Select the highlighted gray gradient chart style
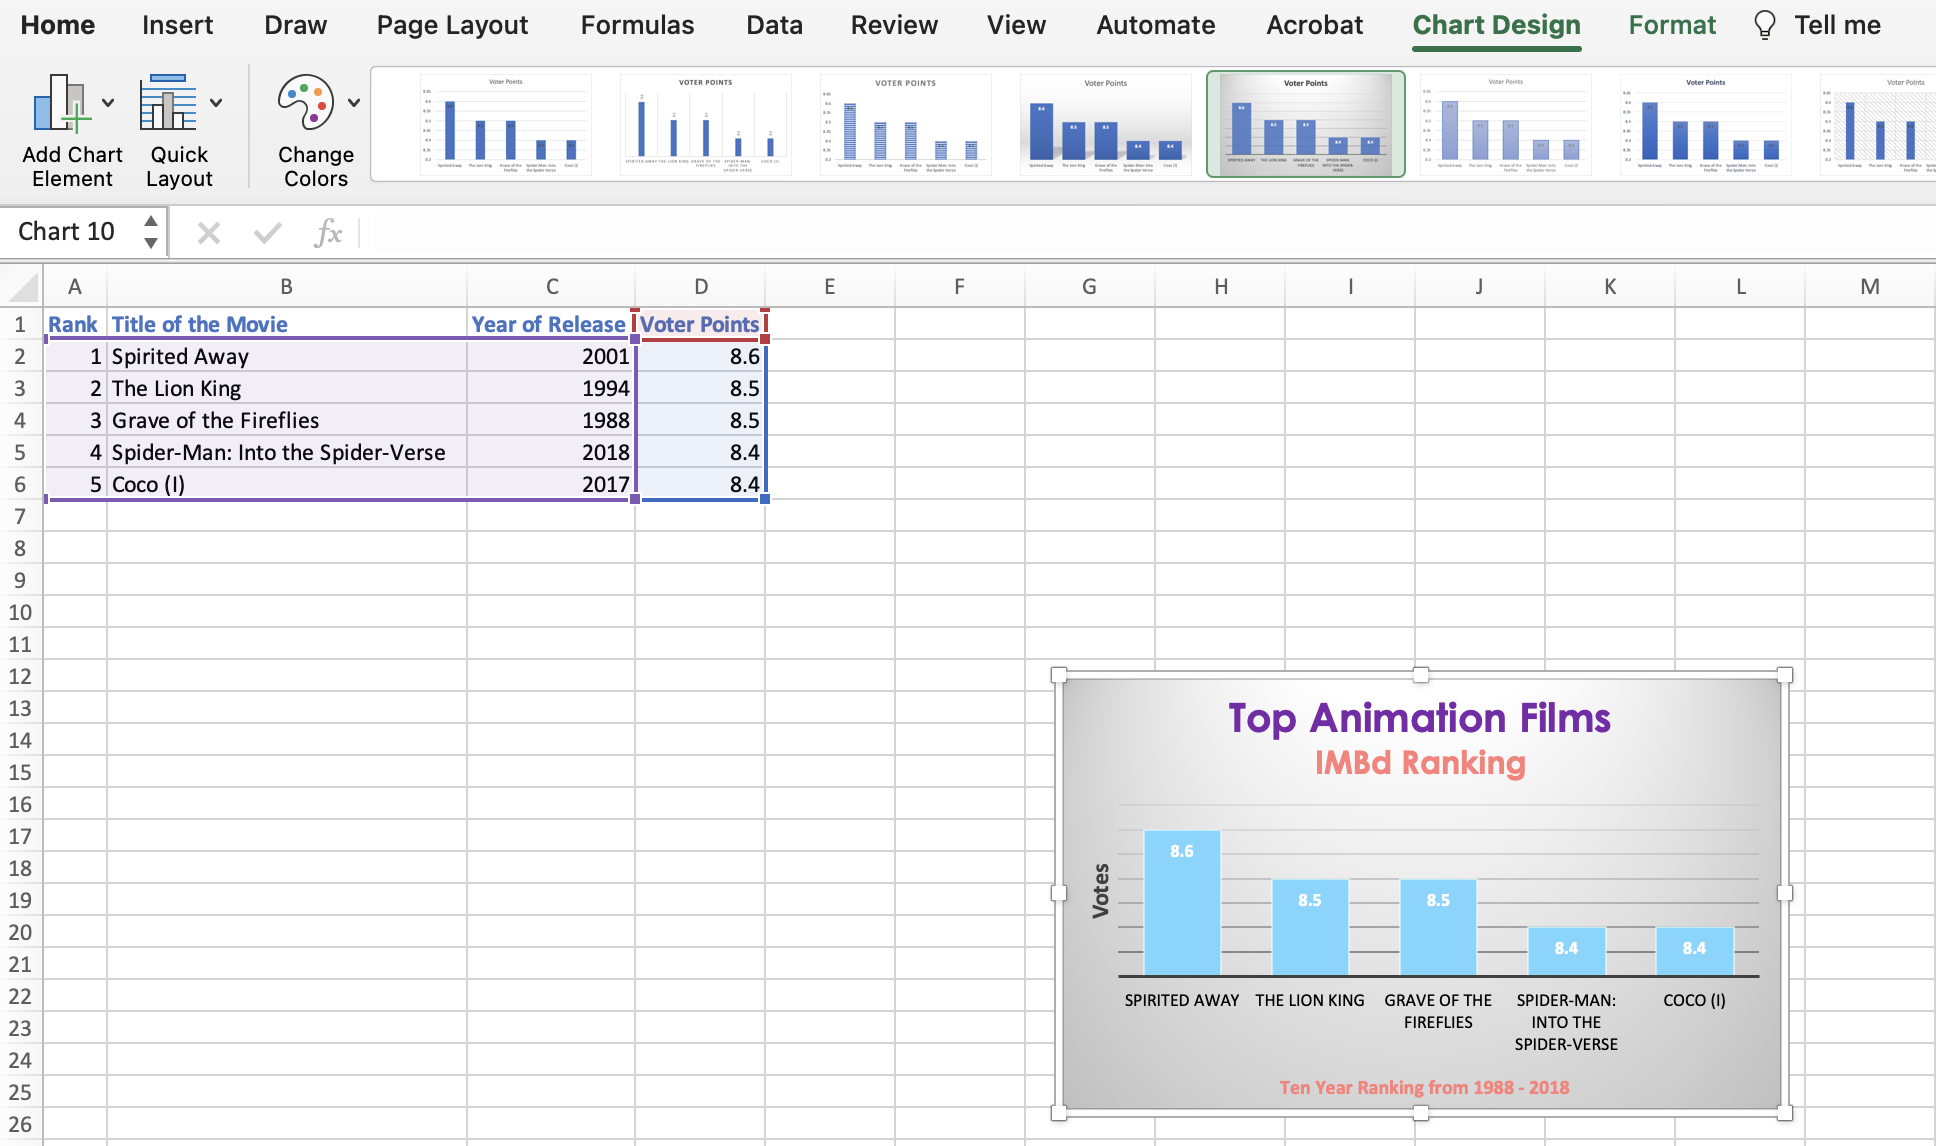 click(1305, 124)
